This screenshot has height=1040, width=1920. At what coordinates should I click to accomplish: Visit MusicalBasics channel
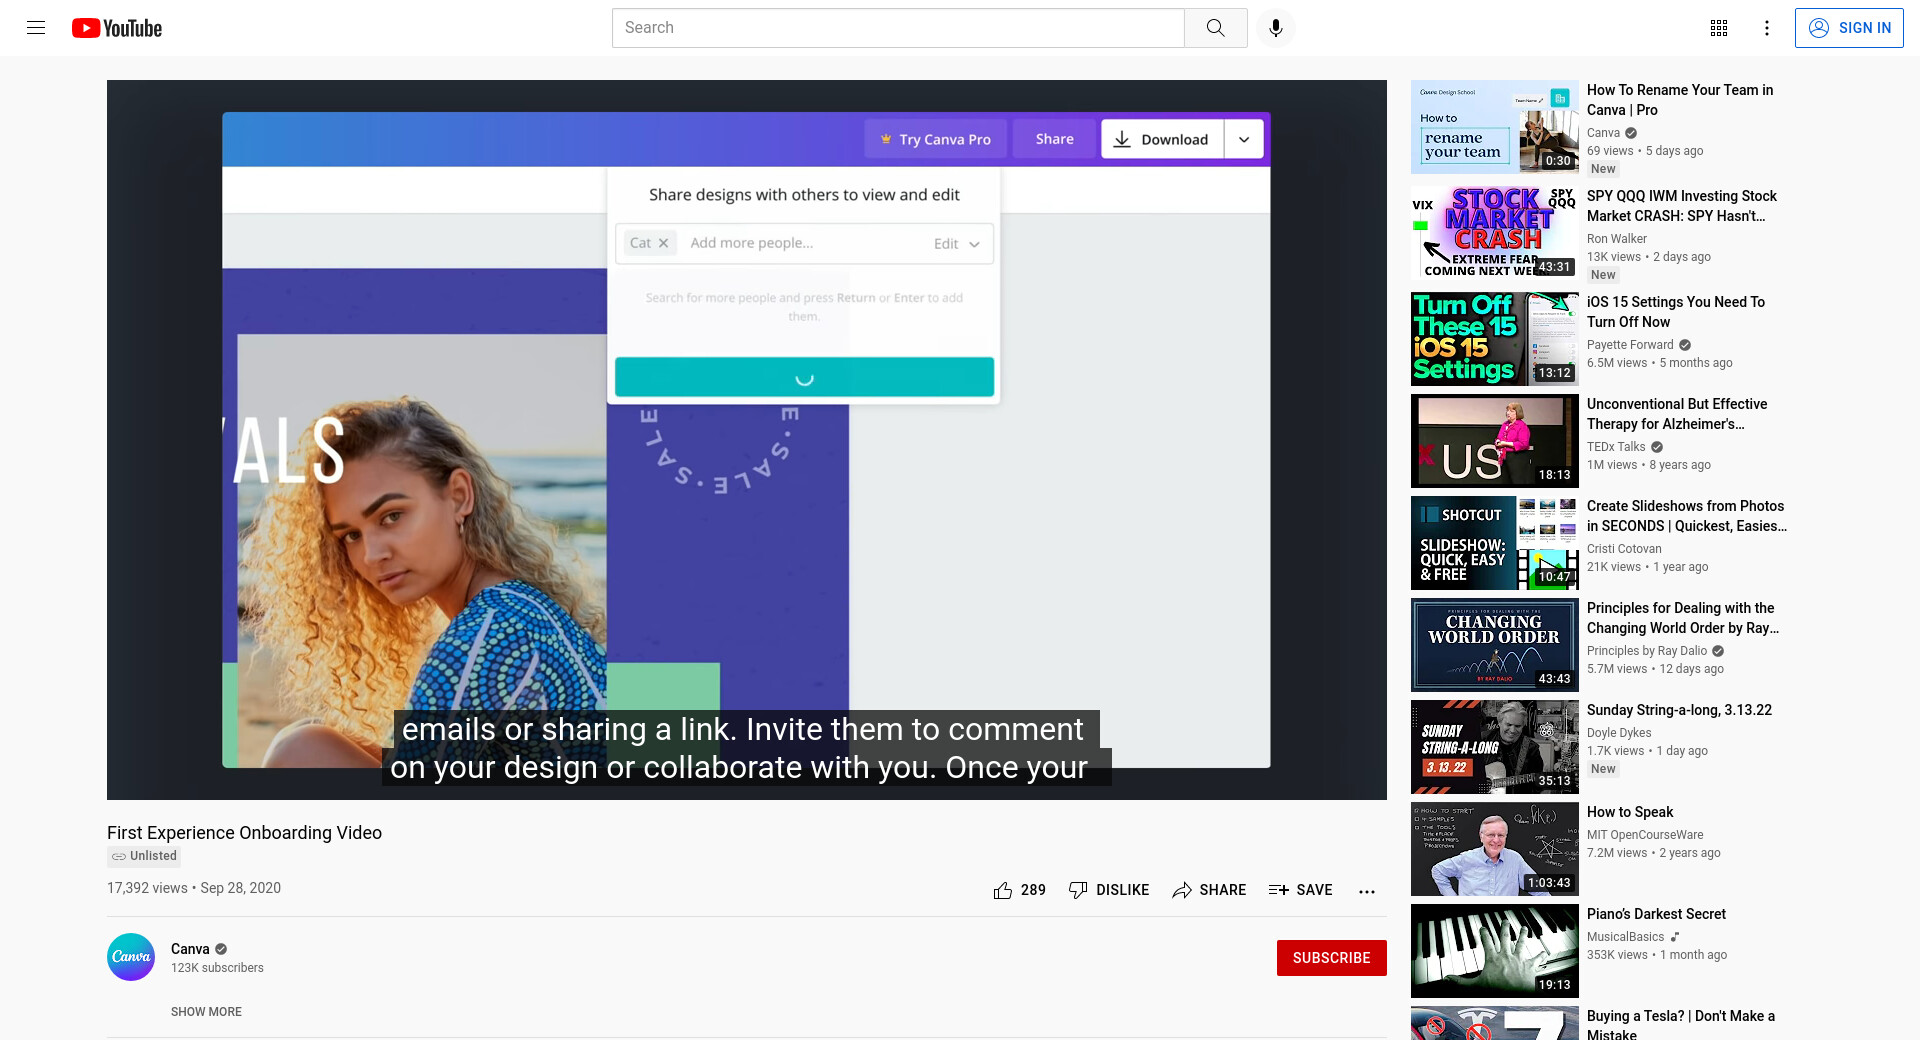click(1625, 937)
